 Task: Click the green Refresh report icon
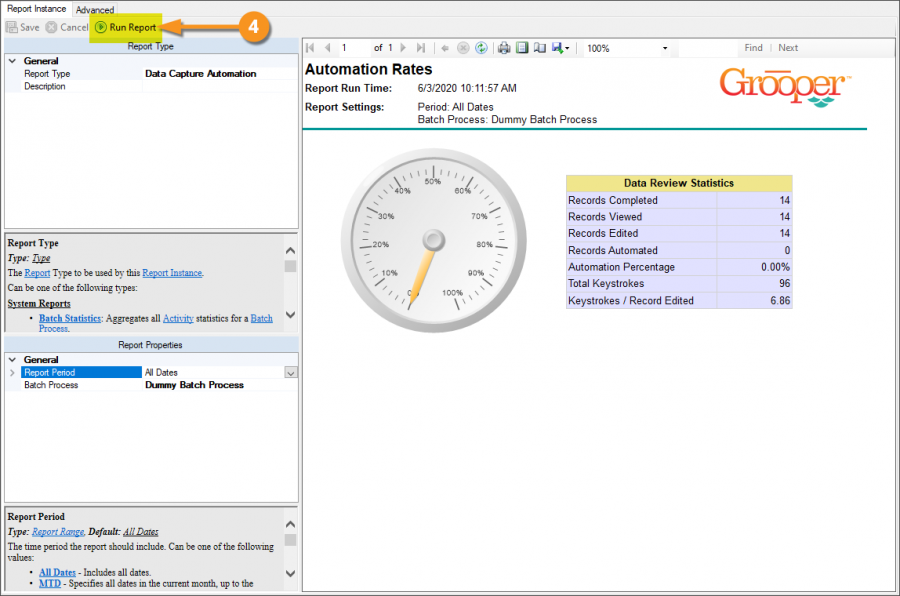[481, 48]
